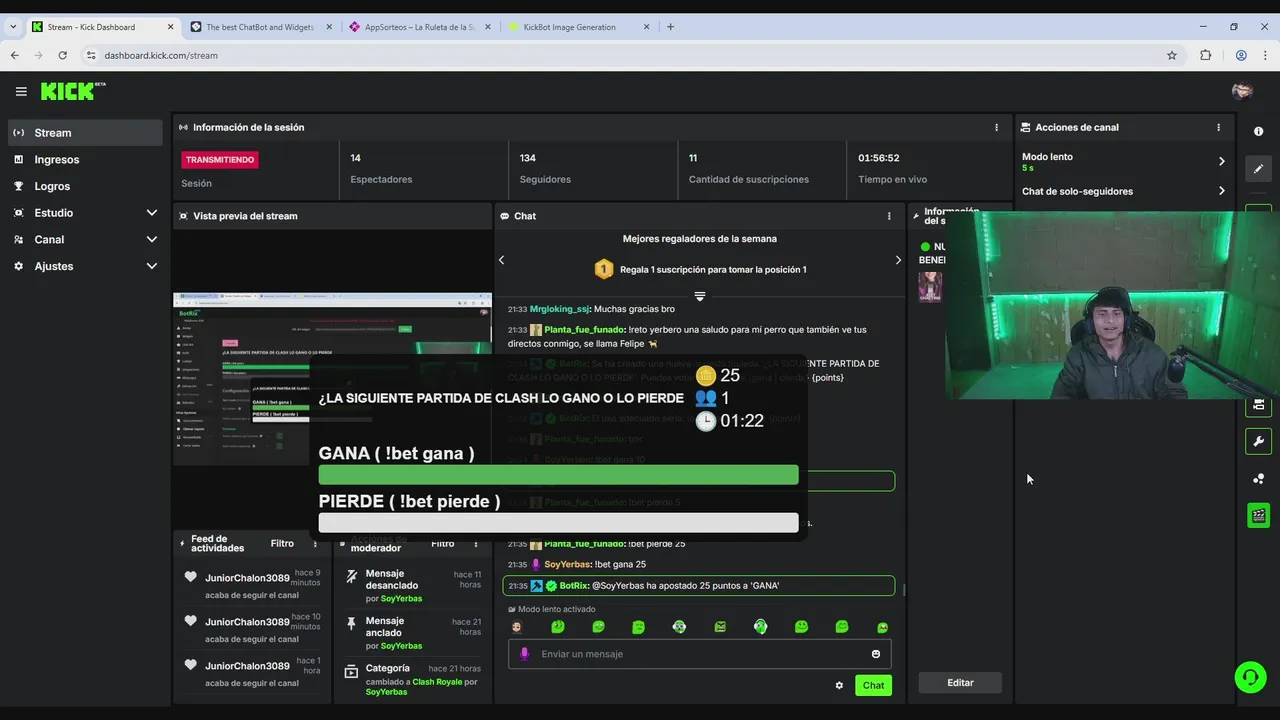Open Chat panel three-dot menu
The width and height of the screenshot is (1280, 720).
click(x=889, y=216)
